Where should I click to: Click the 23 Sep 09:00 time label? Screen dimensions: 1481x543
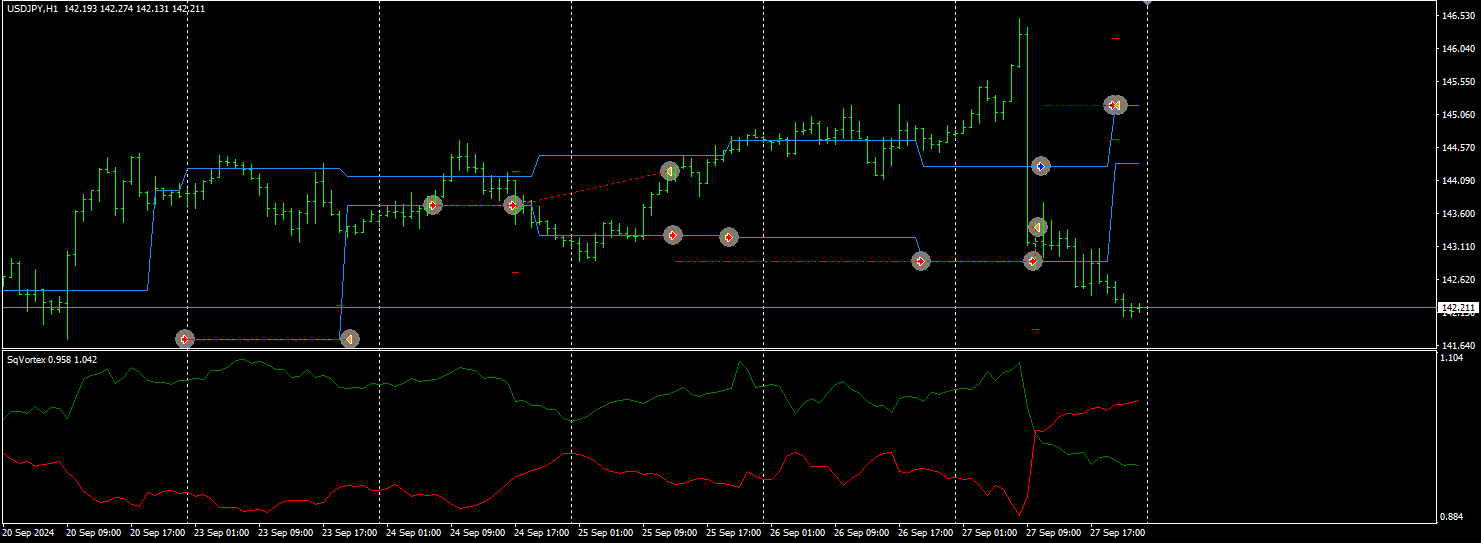click(x=285, y=533)
